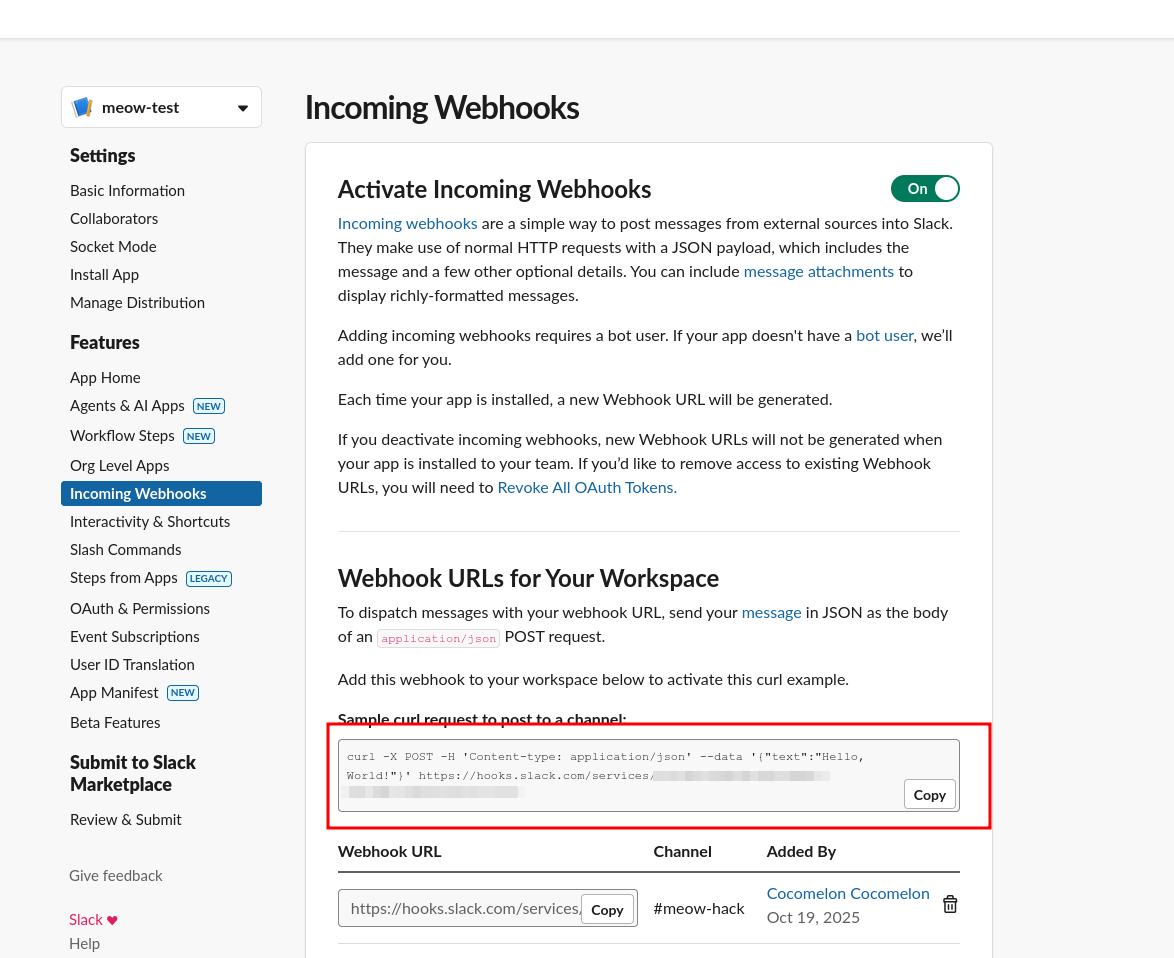Open the meow-test app selector dropdown
Image resolution: width=1174 pixels, height=958 pixels.
click(242, 108)
